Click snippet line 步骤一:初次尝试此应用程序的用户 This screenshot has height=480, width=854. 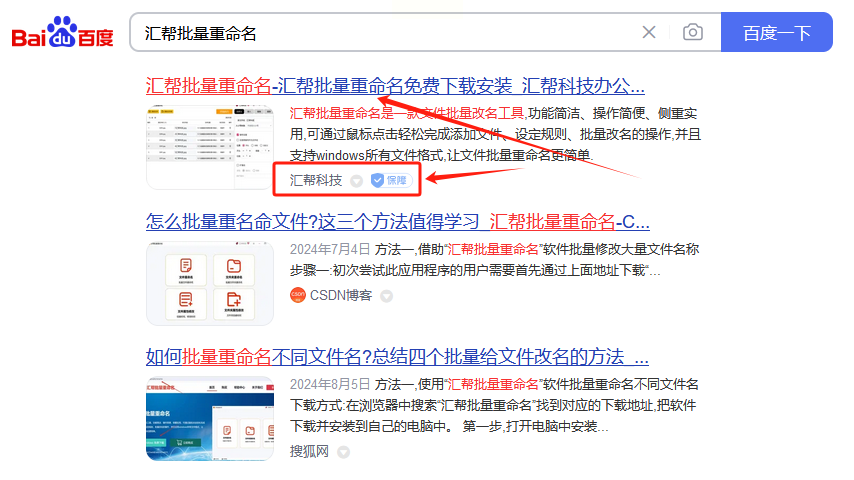475,270
